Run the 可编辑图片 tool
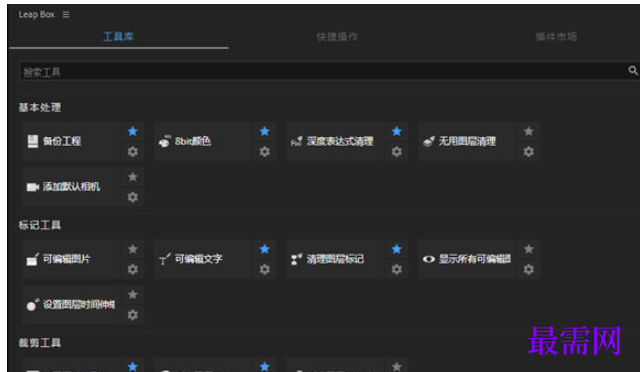 point(71,259)
